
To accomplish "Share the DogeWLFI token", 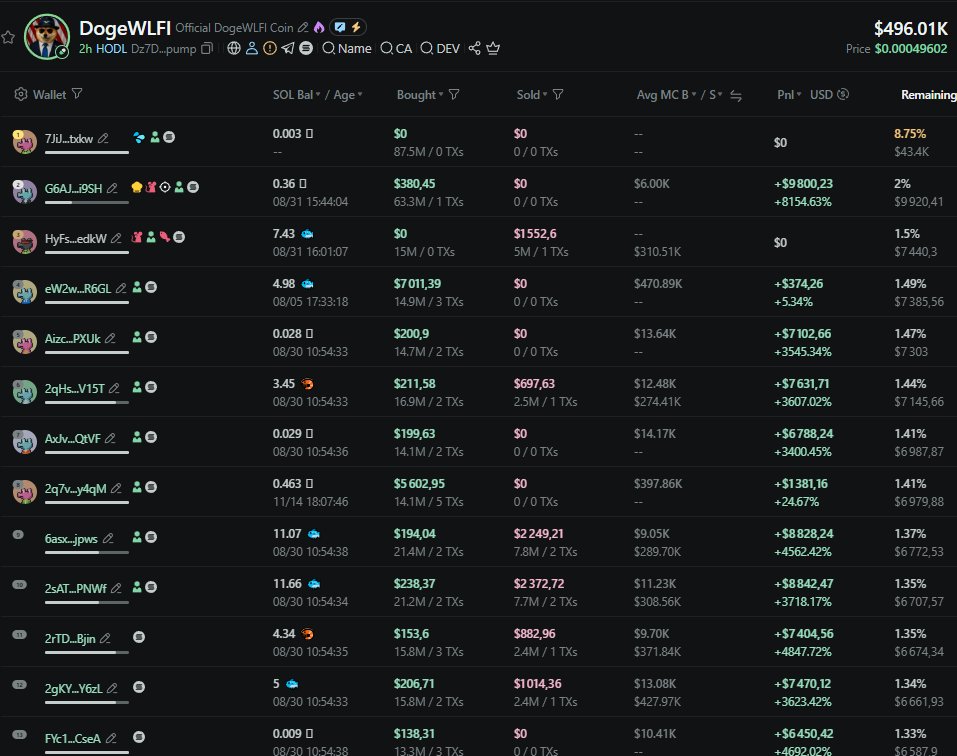I will (x=474, y=48).
